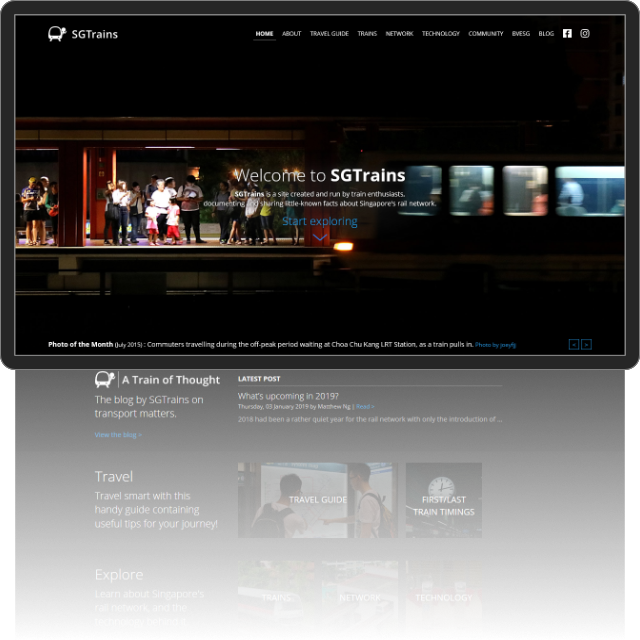Click the LATEST POST label
Screen dimensions: 640x640
[x=259, y=379]
